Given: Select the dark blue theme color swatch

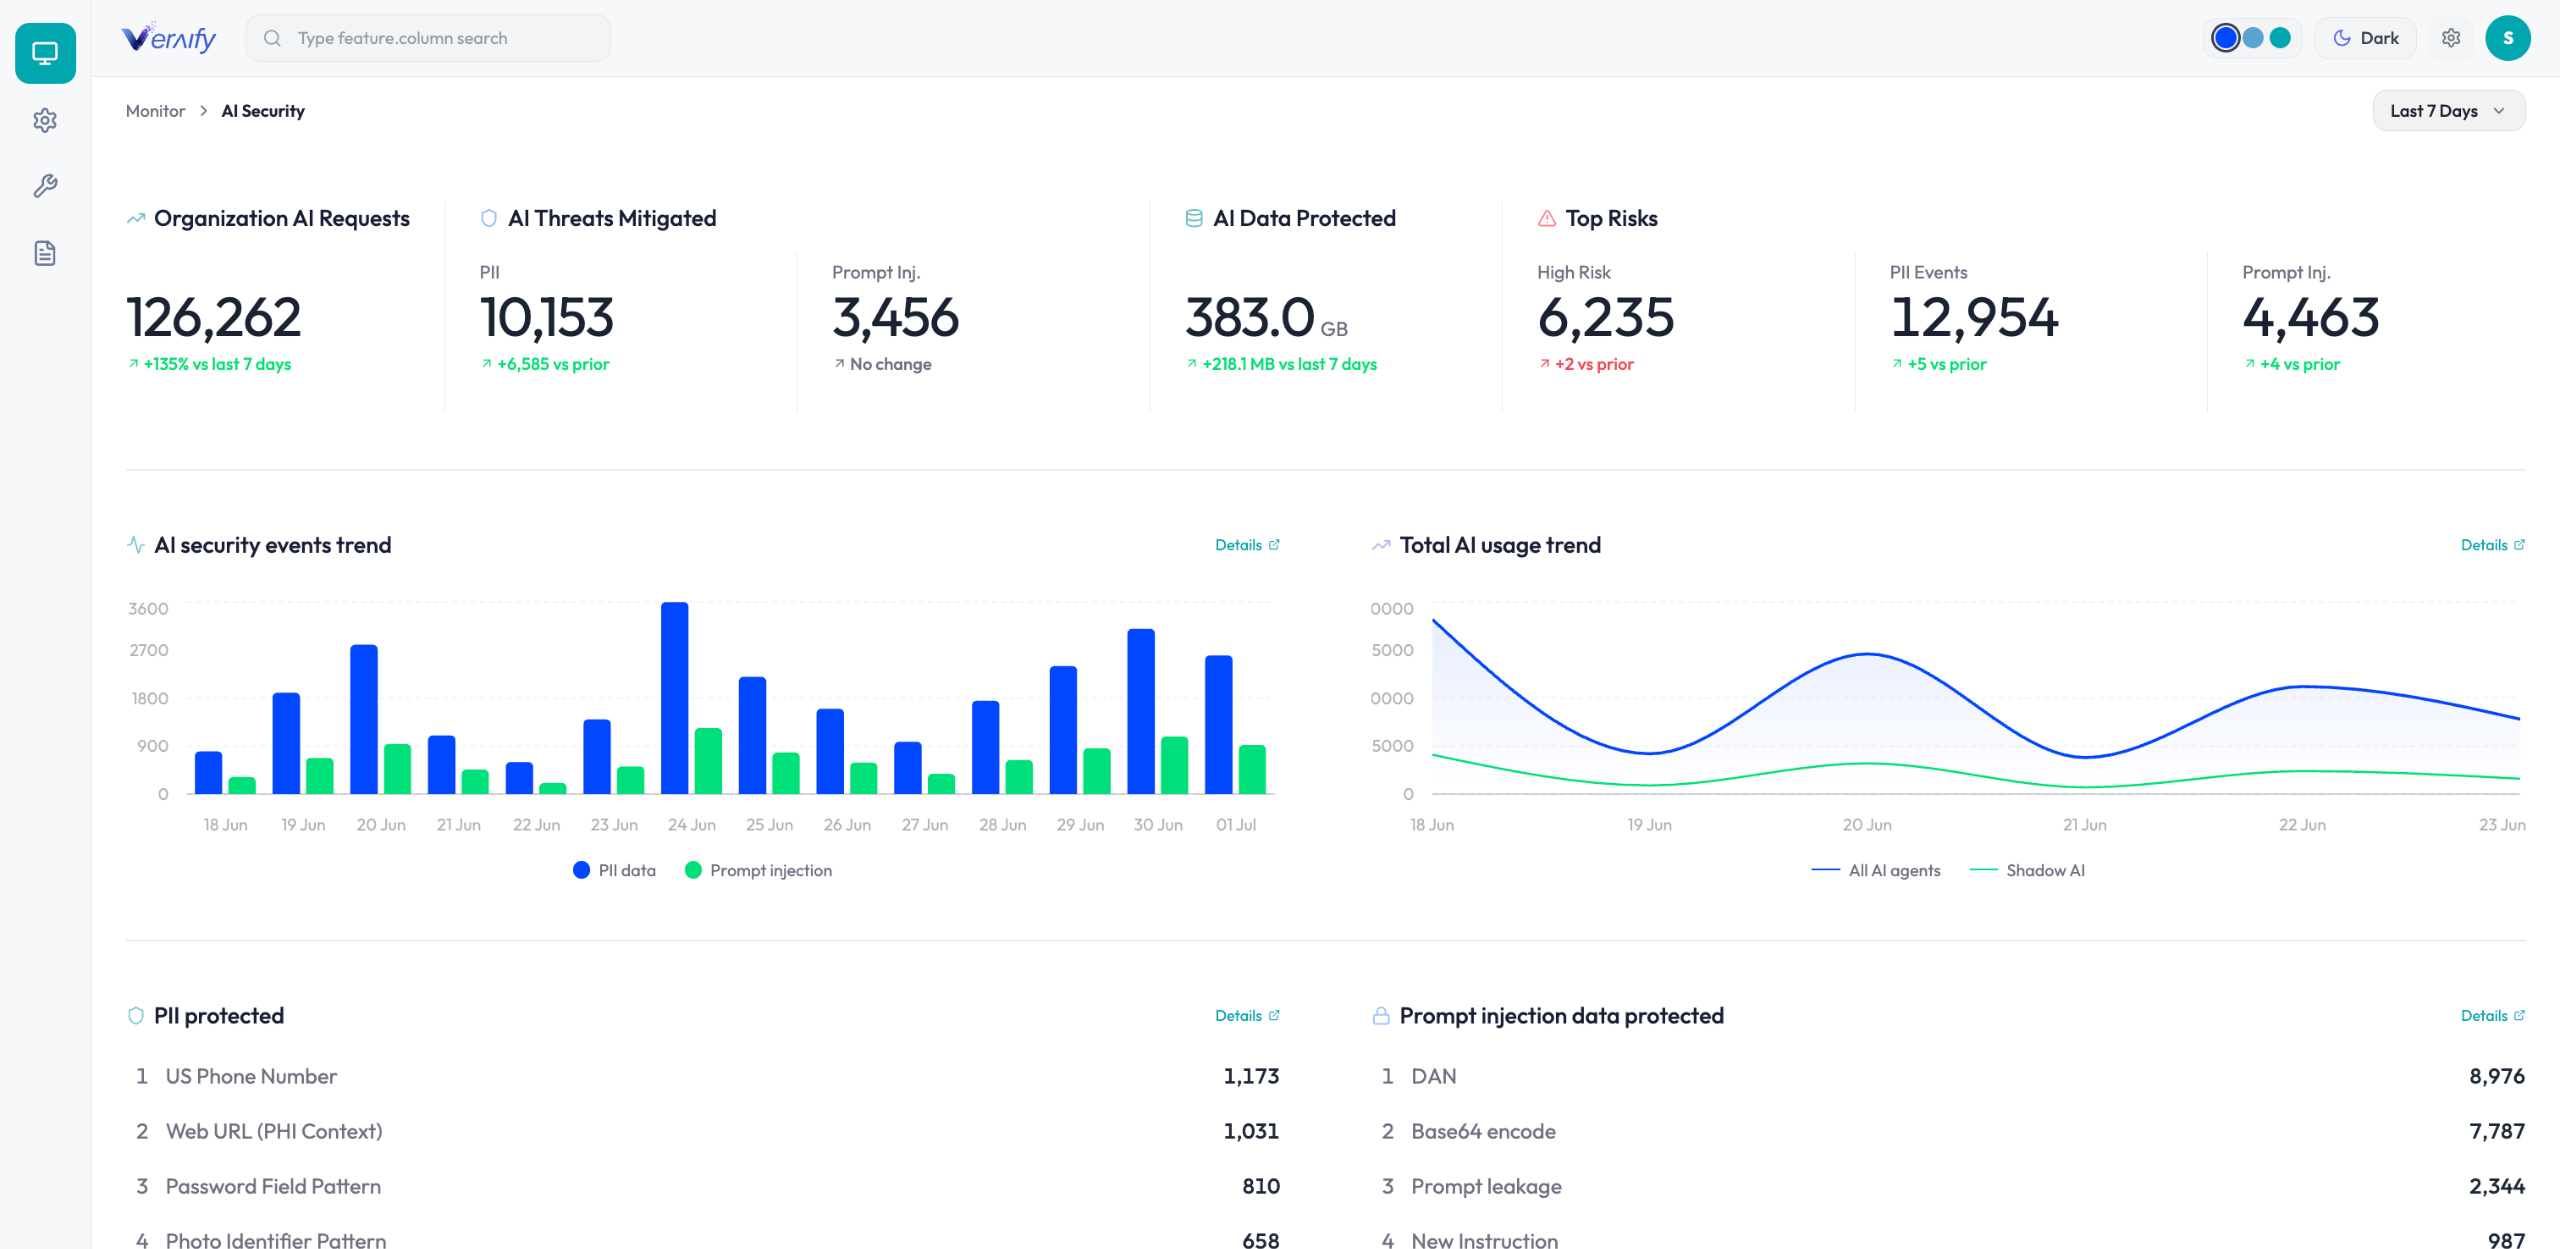Looking at the screenshot, I should 2226,38.
